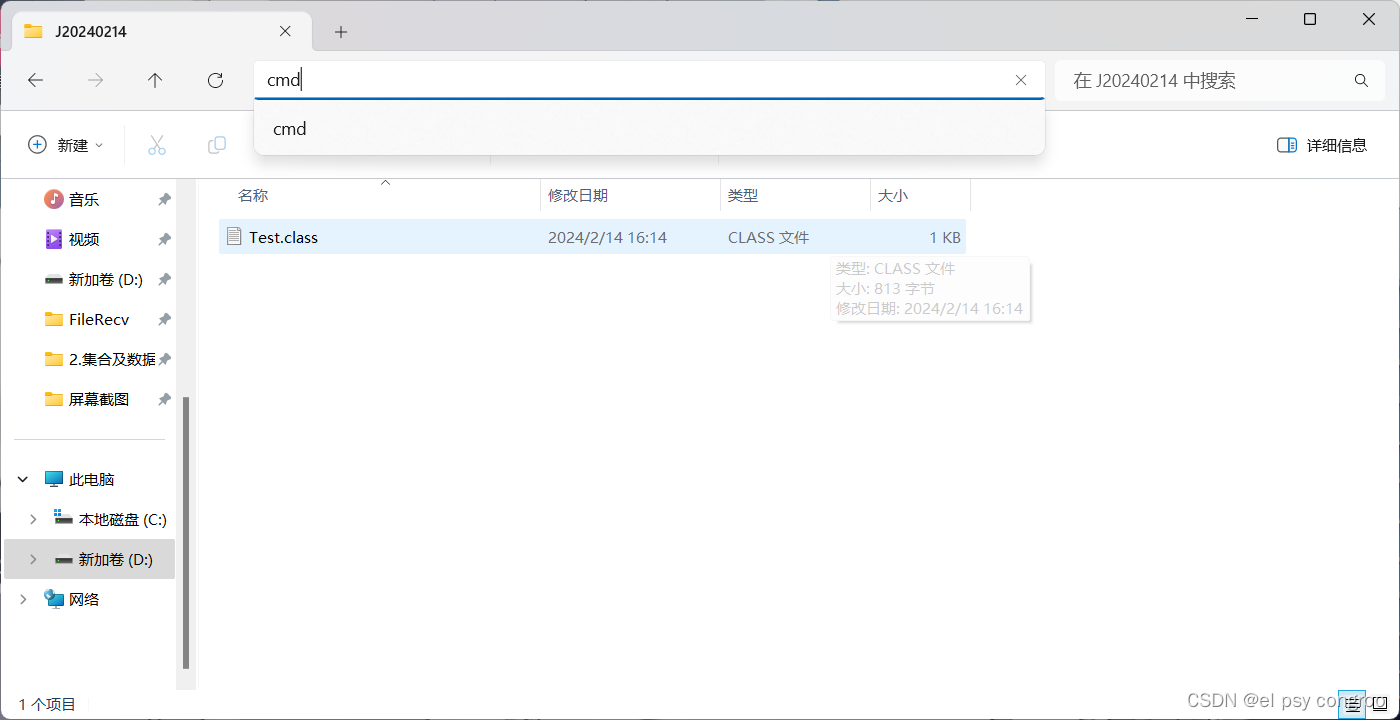Toggle the 详细信息 details pane
The width and height of the screenshot is (1400, 720).
(1322, 145)
